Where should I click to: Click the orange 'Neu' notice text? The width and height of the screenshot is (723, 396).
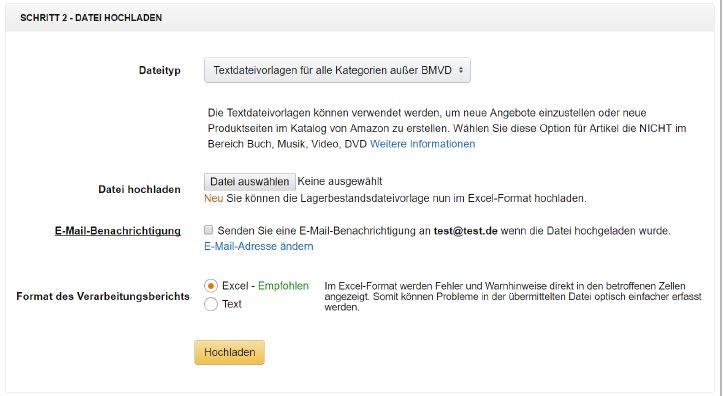213,199
